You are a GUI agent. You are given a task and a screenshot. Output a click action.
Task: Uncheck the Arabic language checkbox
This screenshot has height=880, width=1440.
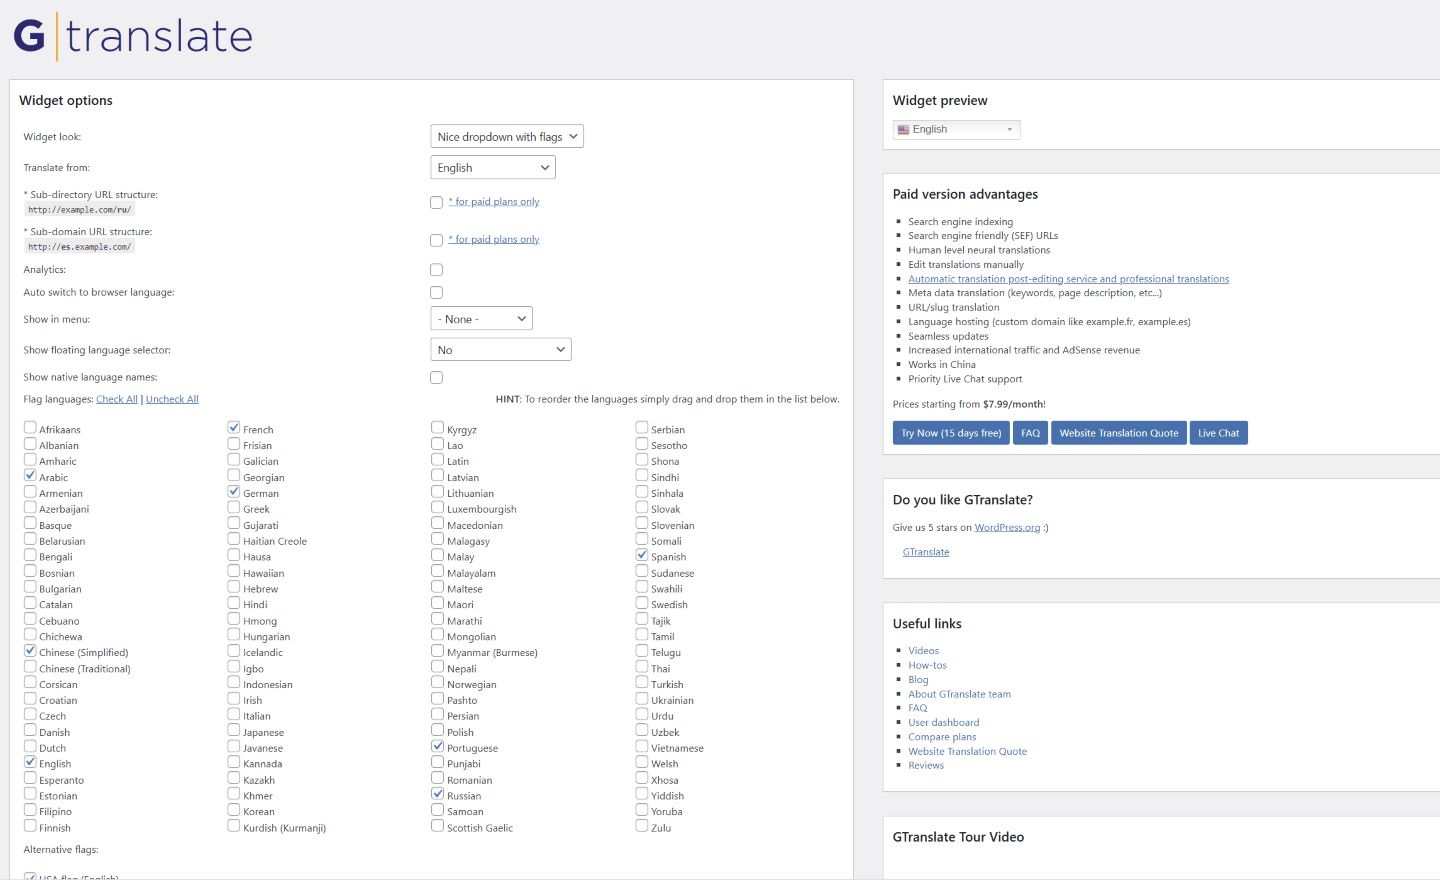coord(30,476)
